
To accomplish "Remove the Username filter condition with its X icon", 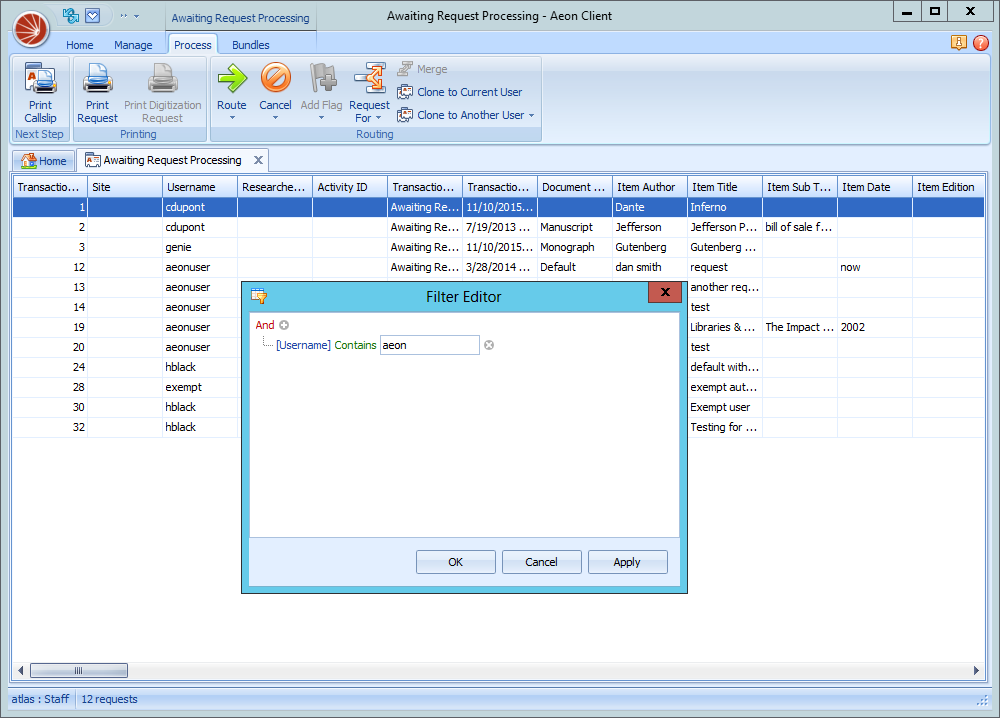I will point(488,344).
